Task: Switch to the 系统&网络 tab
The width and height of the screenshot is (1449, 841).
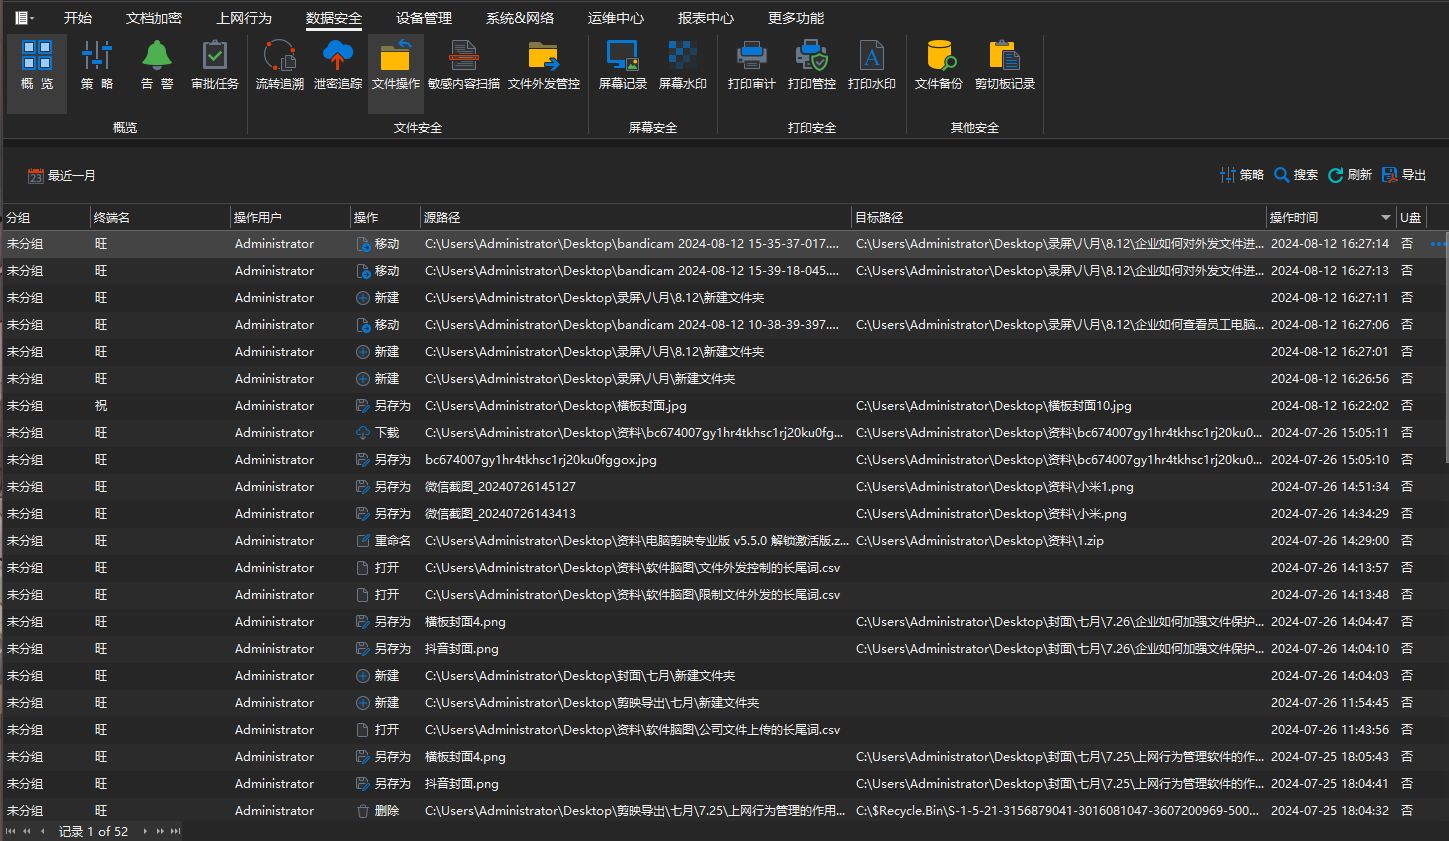Action: [x=520, y=18]
